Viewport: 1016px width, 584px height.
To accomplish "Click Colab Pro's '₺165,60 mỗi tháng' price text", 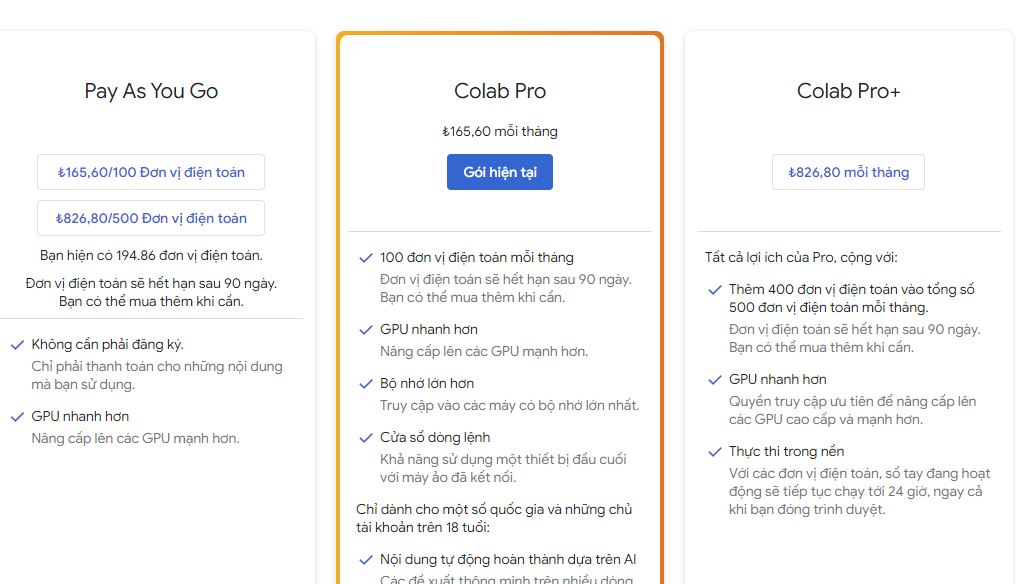I will tap(500, 132).
